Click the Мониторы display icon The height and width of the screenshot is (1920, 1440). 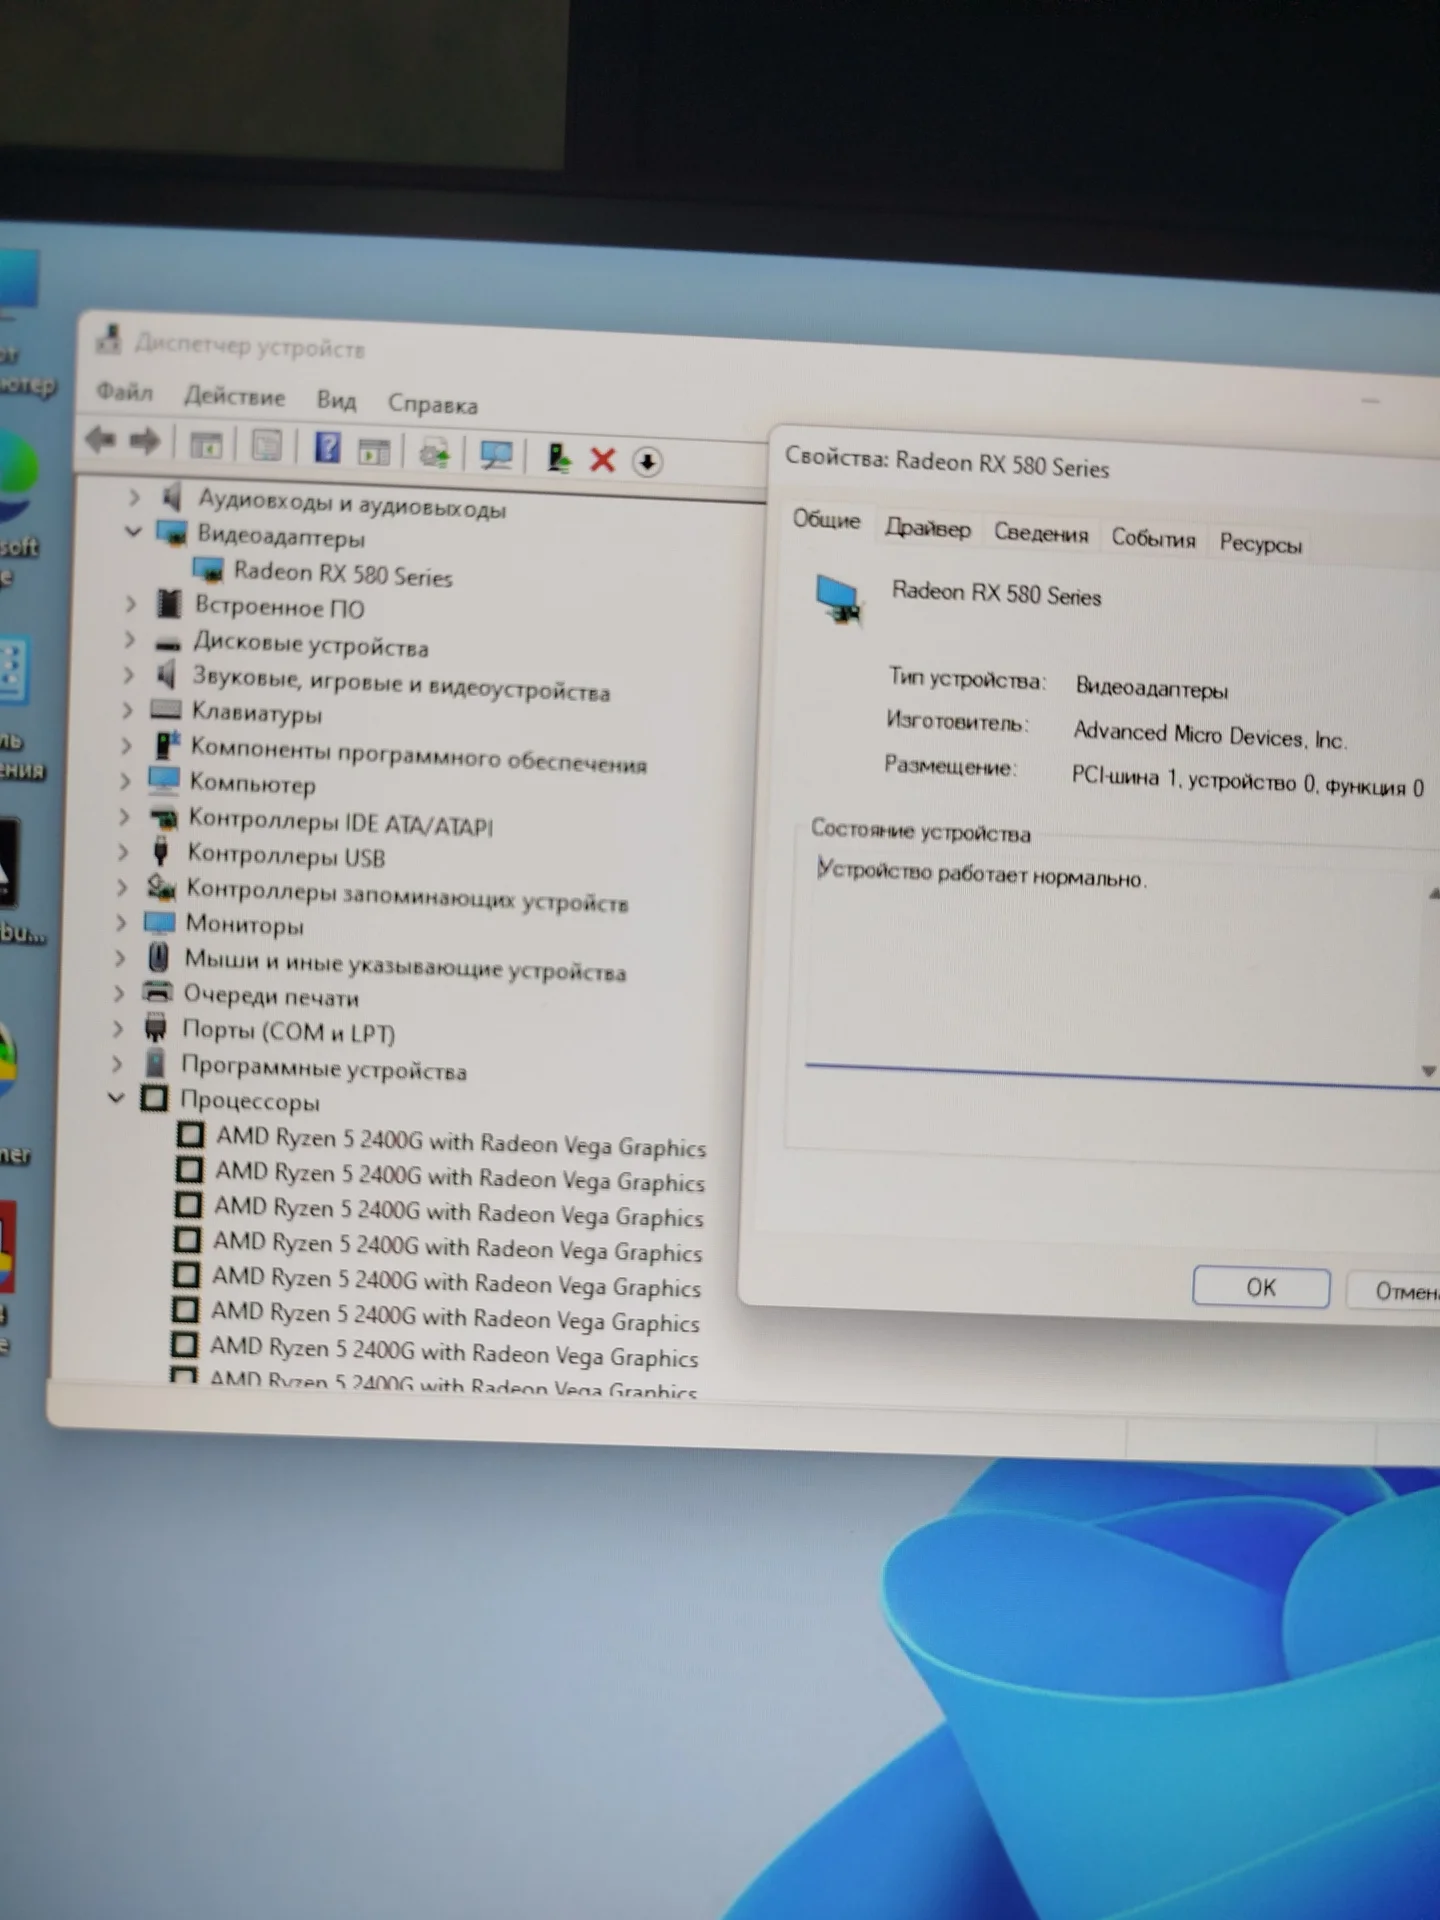coord(160,921)
